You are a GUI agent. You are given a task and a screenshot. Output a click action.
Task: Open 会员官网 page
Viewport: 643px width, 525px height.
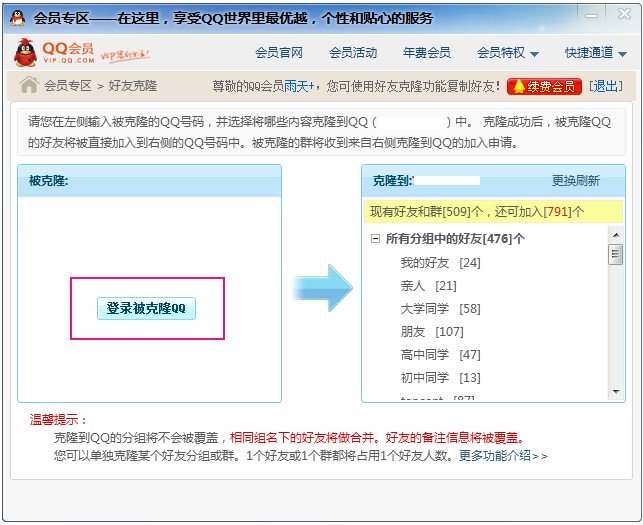tap(279, 53)
